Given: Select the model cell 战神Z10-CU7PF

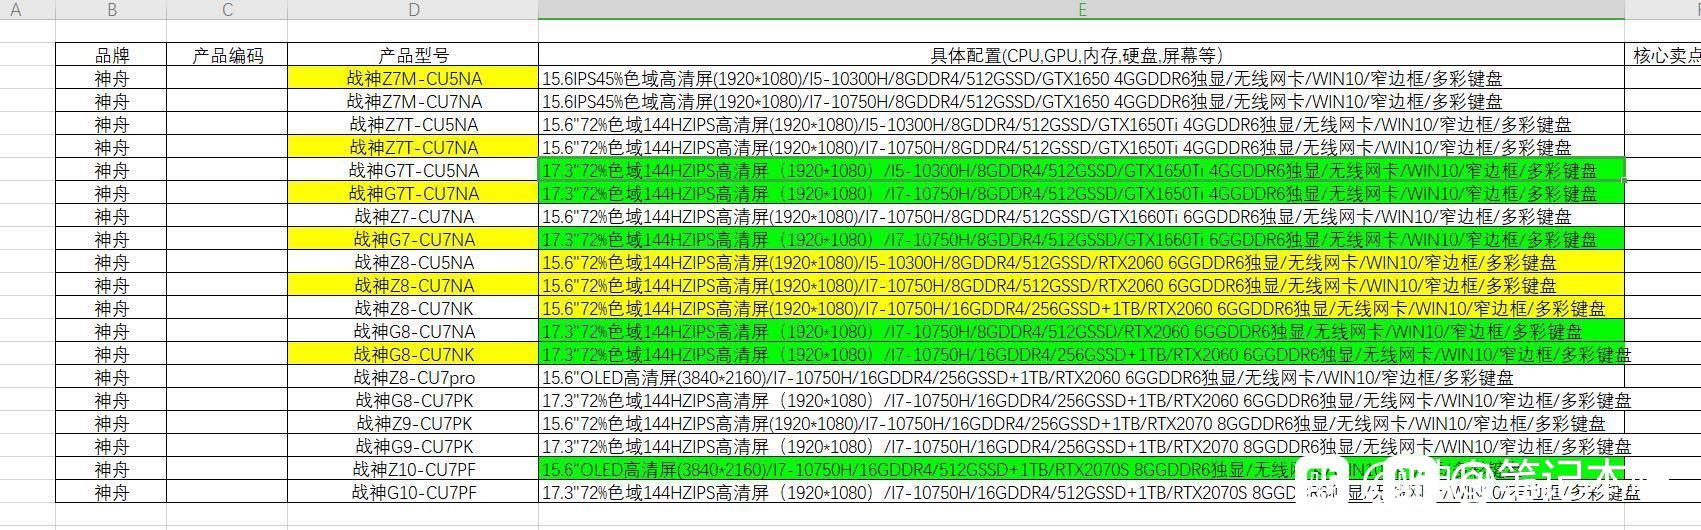Looking at the screenshot, I should coord(413,469).
